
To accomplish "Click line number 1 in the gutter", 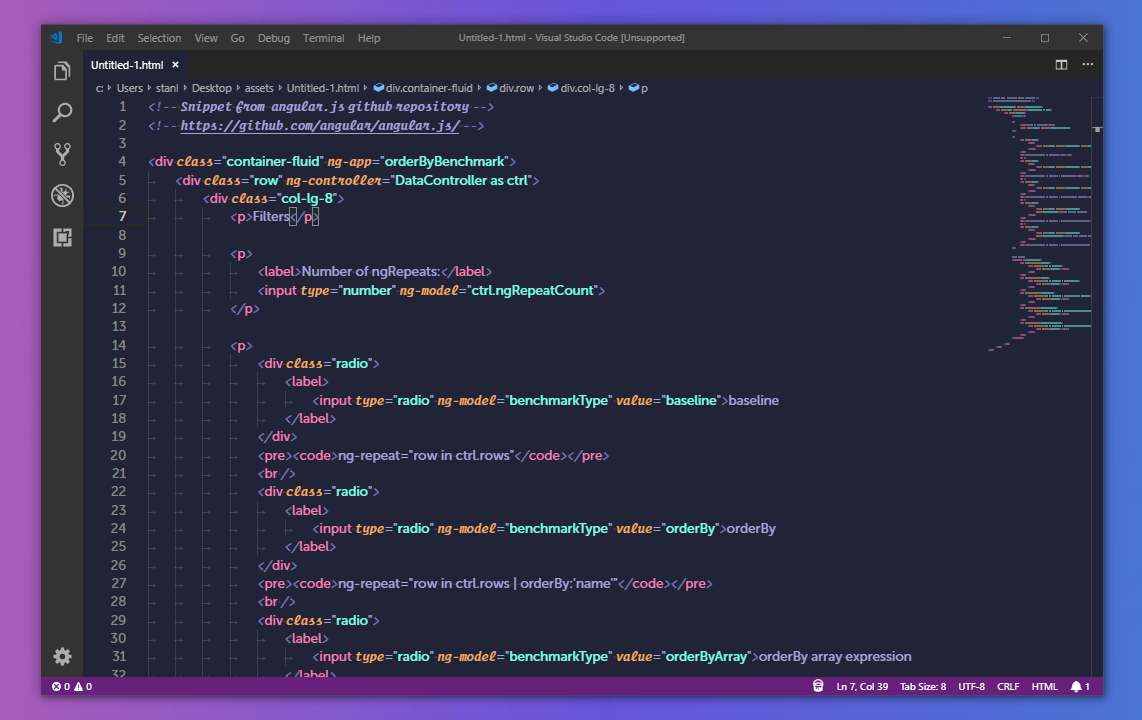I will (122, 106).
